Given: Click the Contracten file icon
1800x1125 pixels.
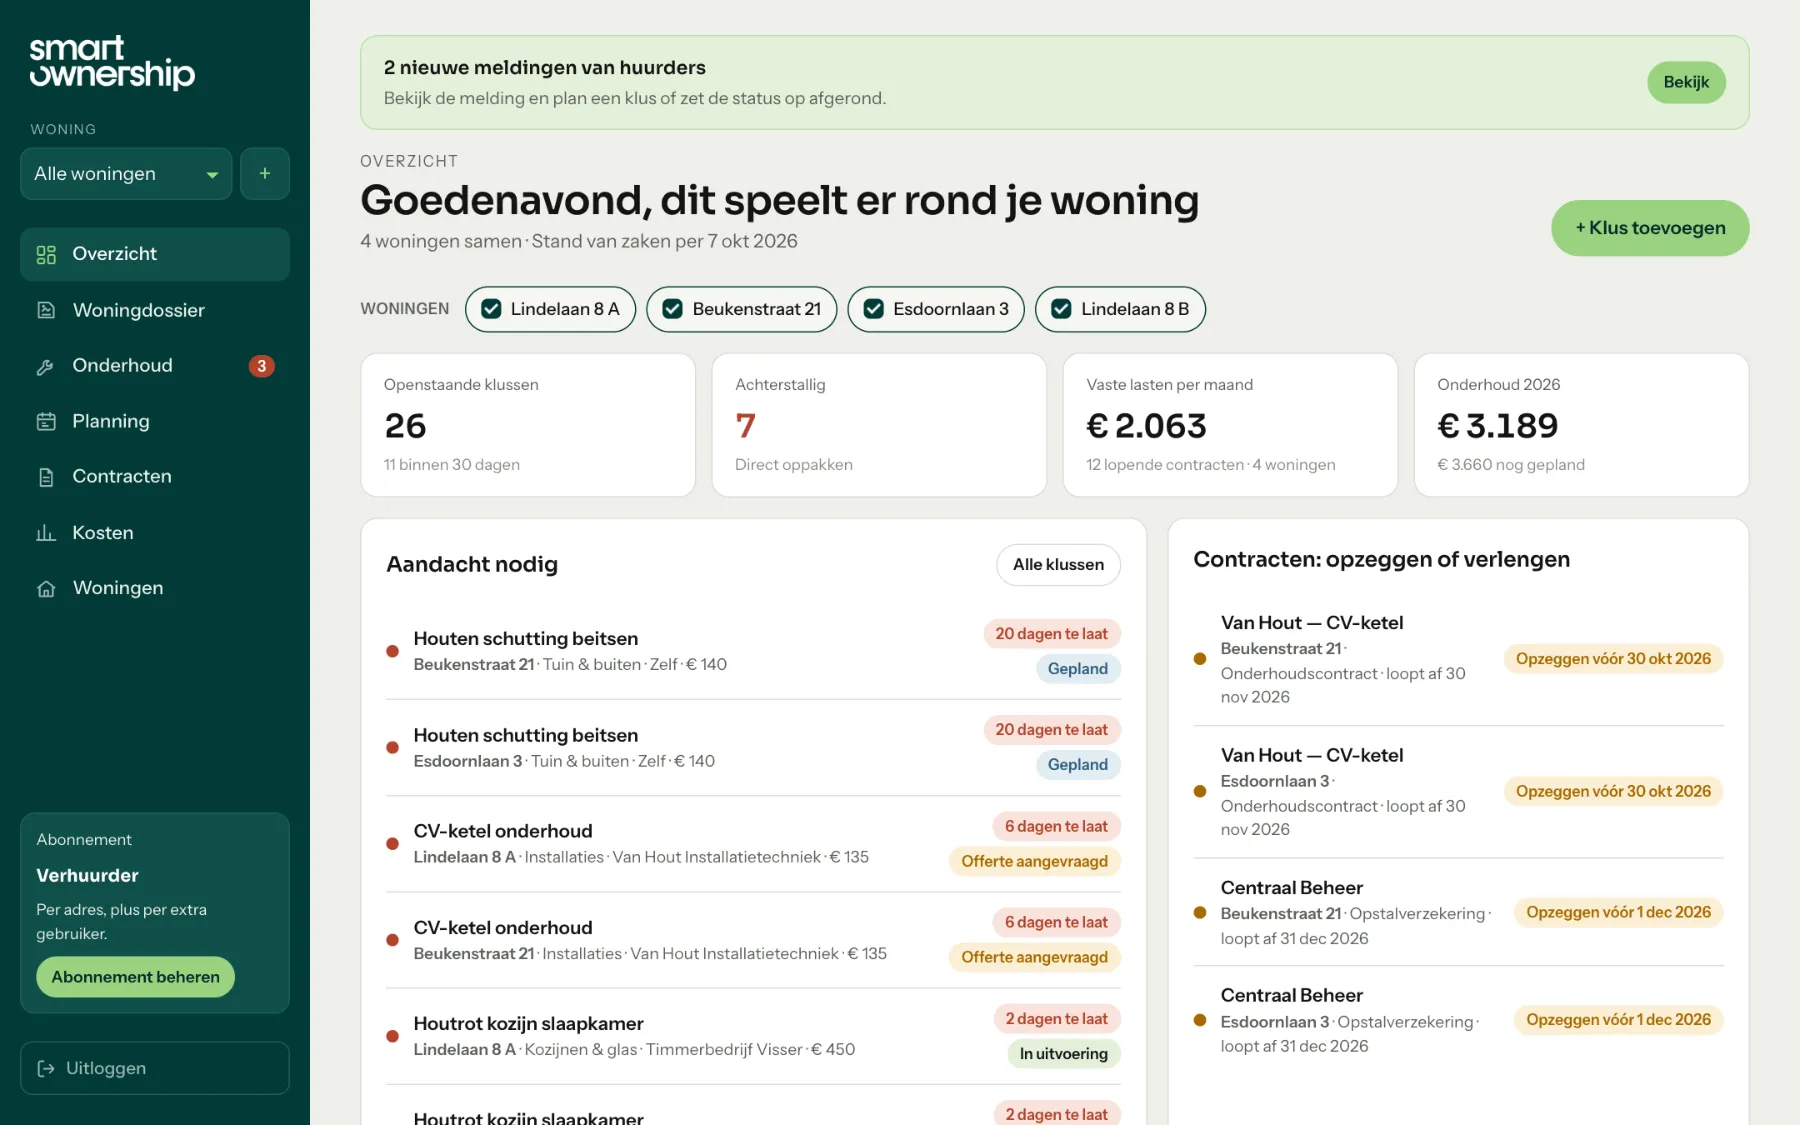Looking at the screenshot, I should pos(46,477).
